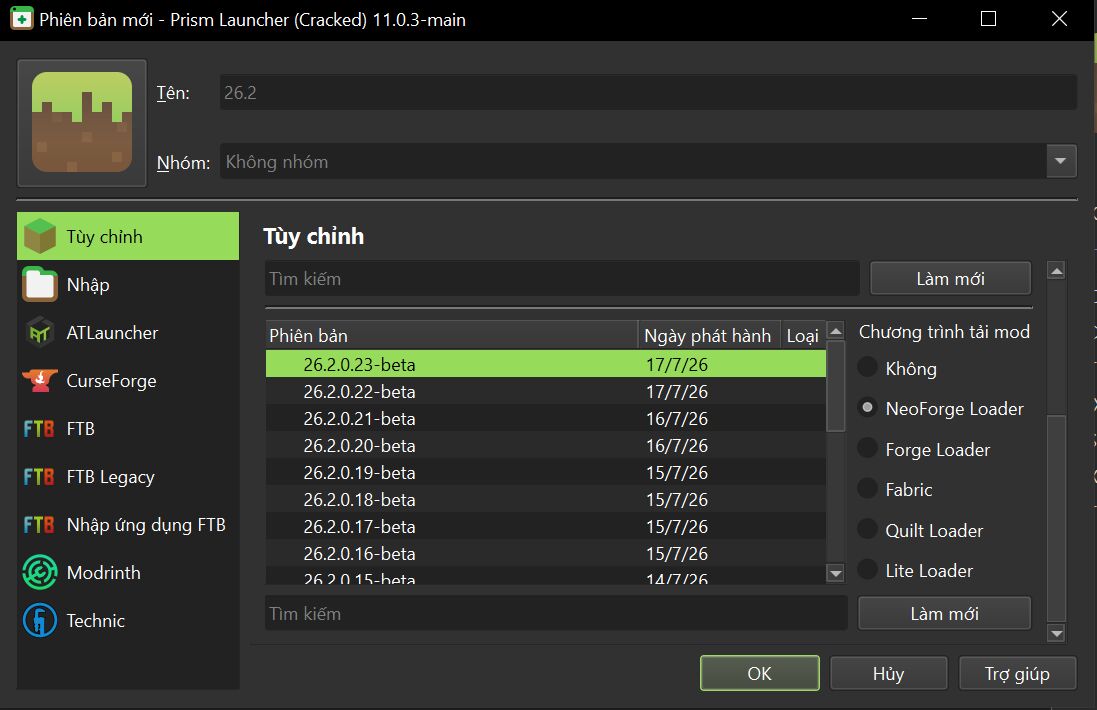The height and width of the screenshot is (710, 1097).
Task: Open the Nhập folder icon
Action: pos(40,285)
